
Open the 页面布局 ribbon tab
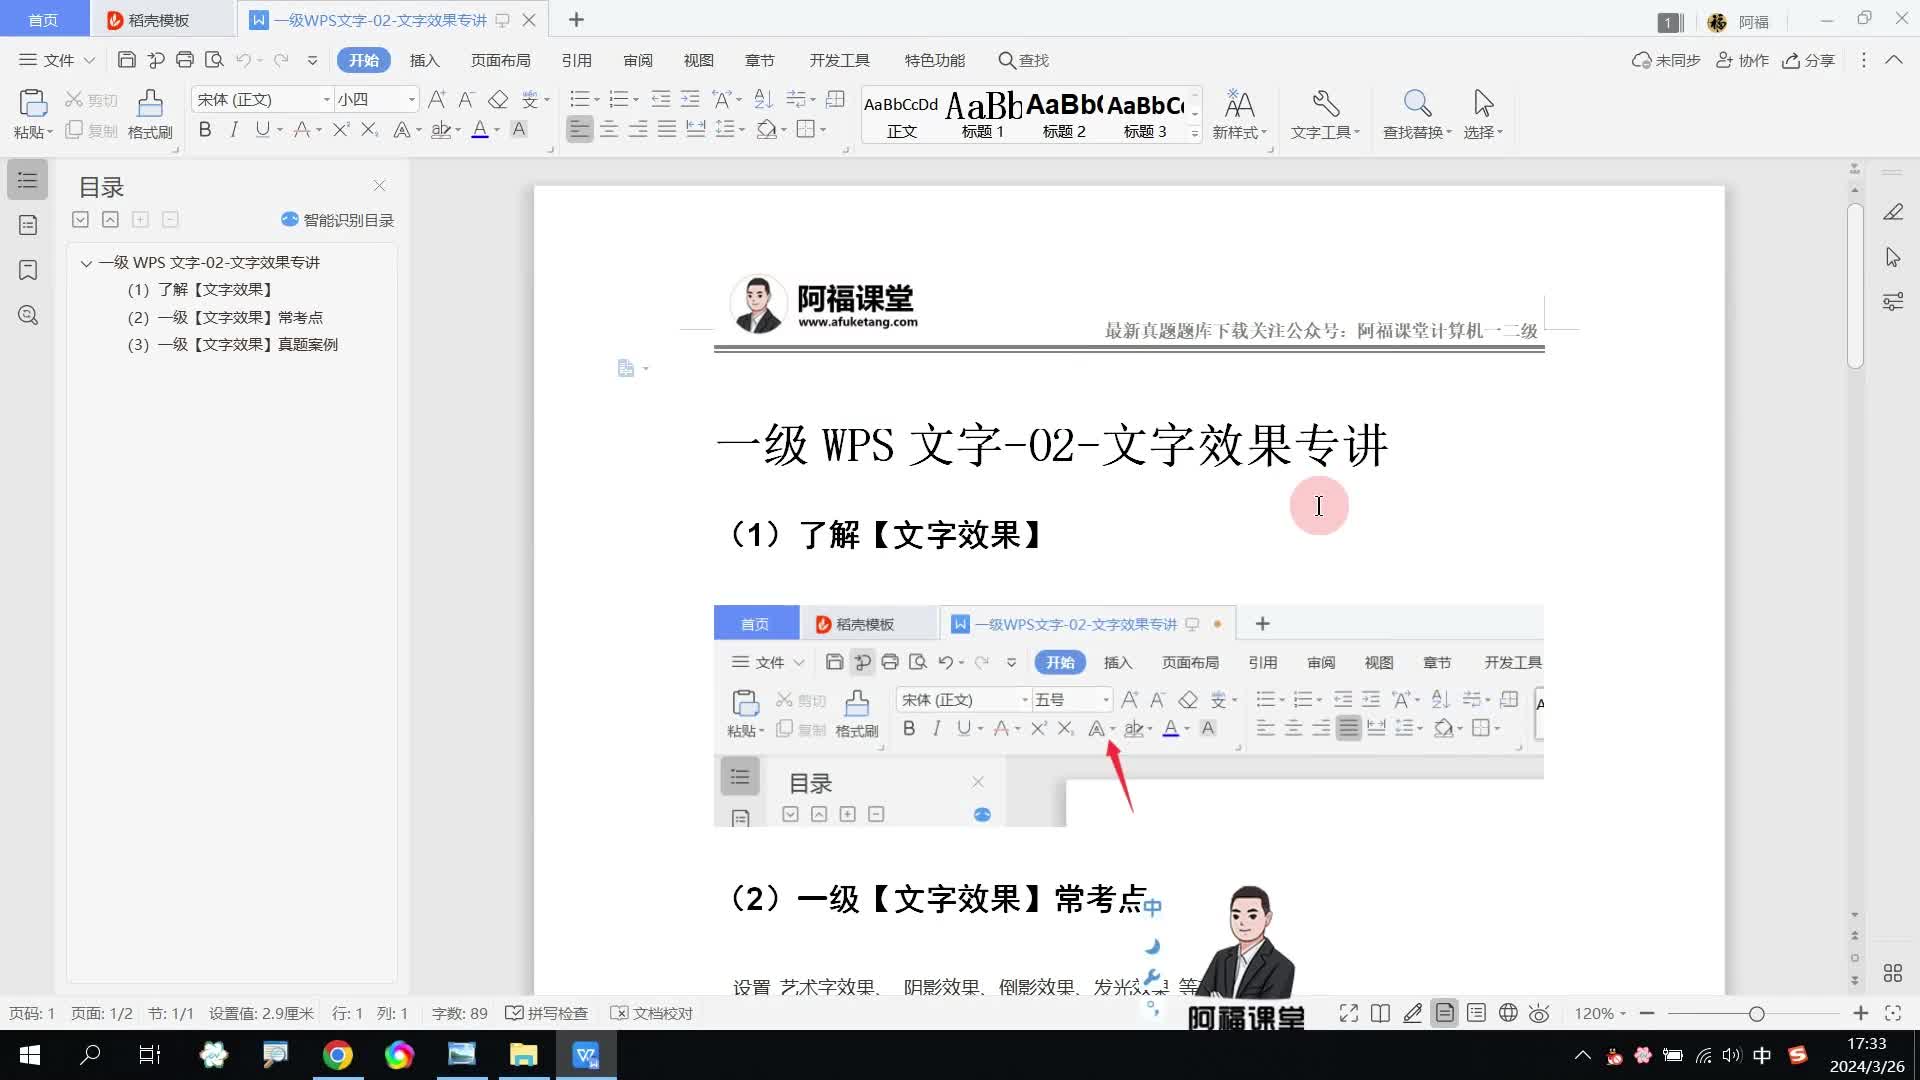tap(500, 60)
